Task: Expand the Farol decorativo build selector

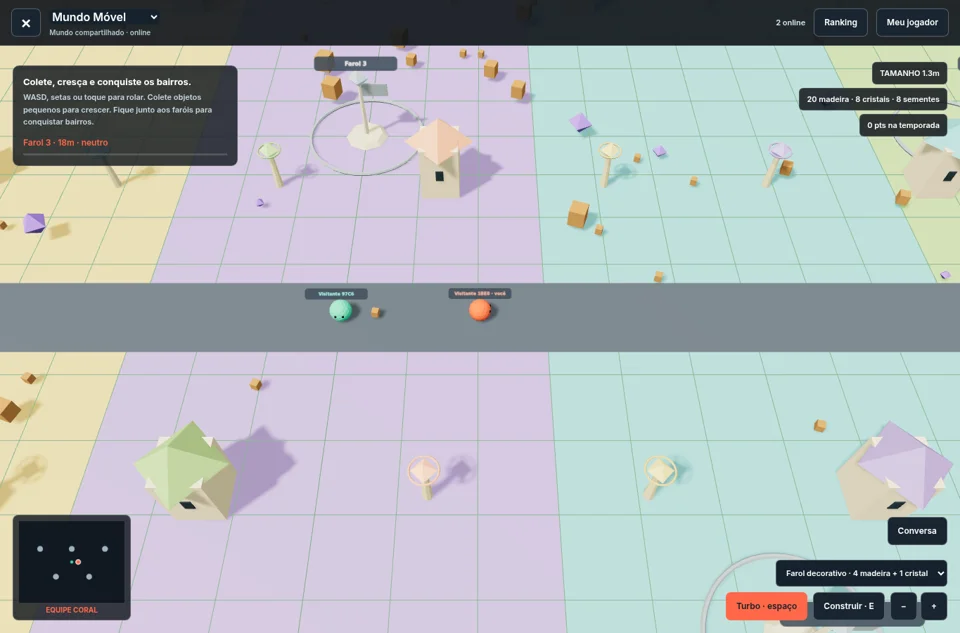Action: tap(861, 573)
